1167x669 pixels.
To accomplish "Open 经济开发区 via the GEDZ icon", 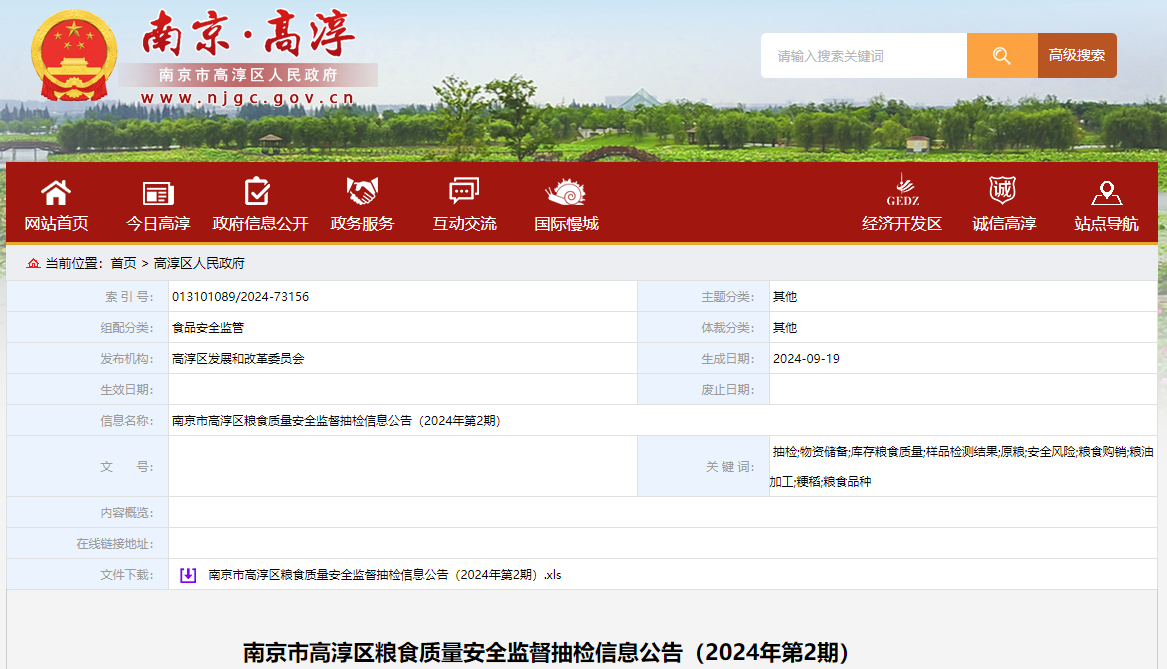I will click(x=903, y=192).
